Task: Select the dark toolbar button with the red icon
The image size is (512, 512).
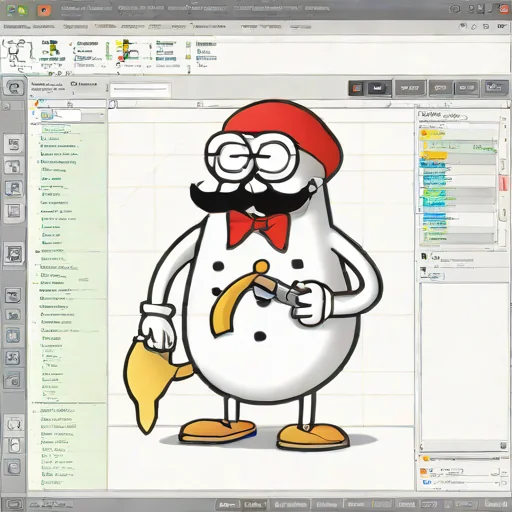Action: click(x=357, y=88)
